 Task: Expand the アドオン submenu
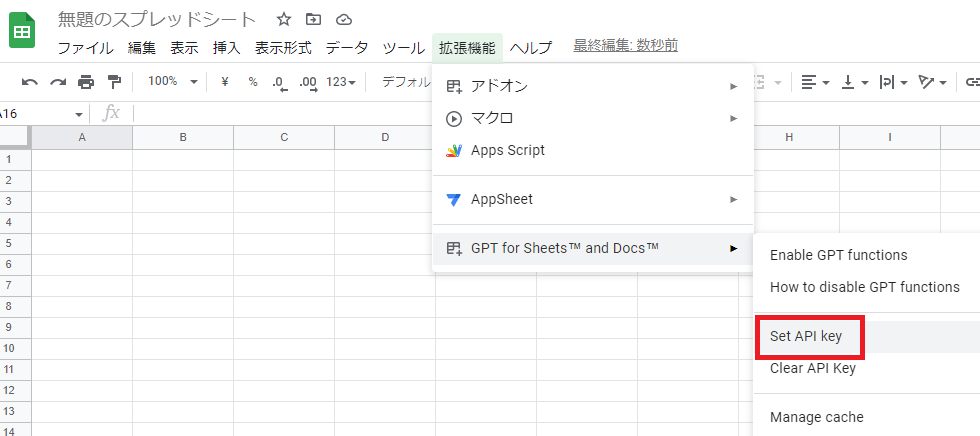click(592, 86)
